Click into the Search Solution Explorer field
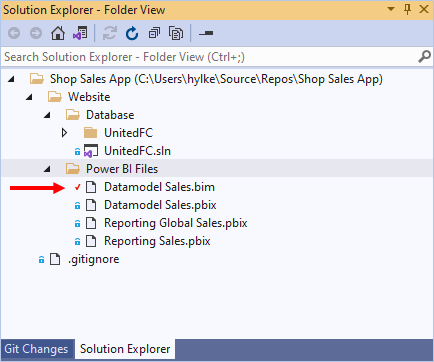The height and width of the screenshot is (362, 434). pos(210,57)
